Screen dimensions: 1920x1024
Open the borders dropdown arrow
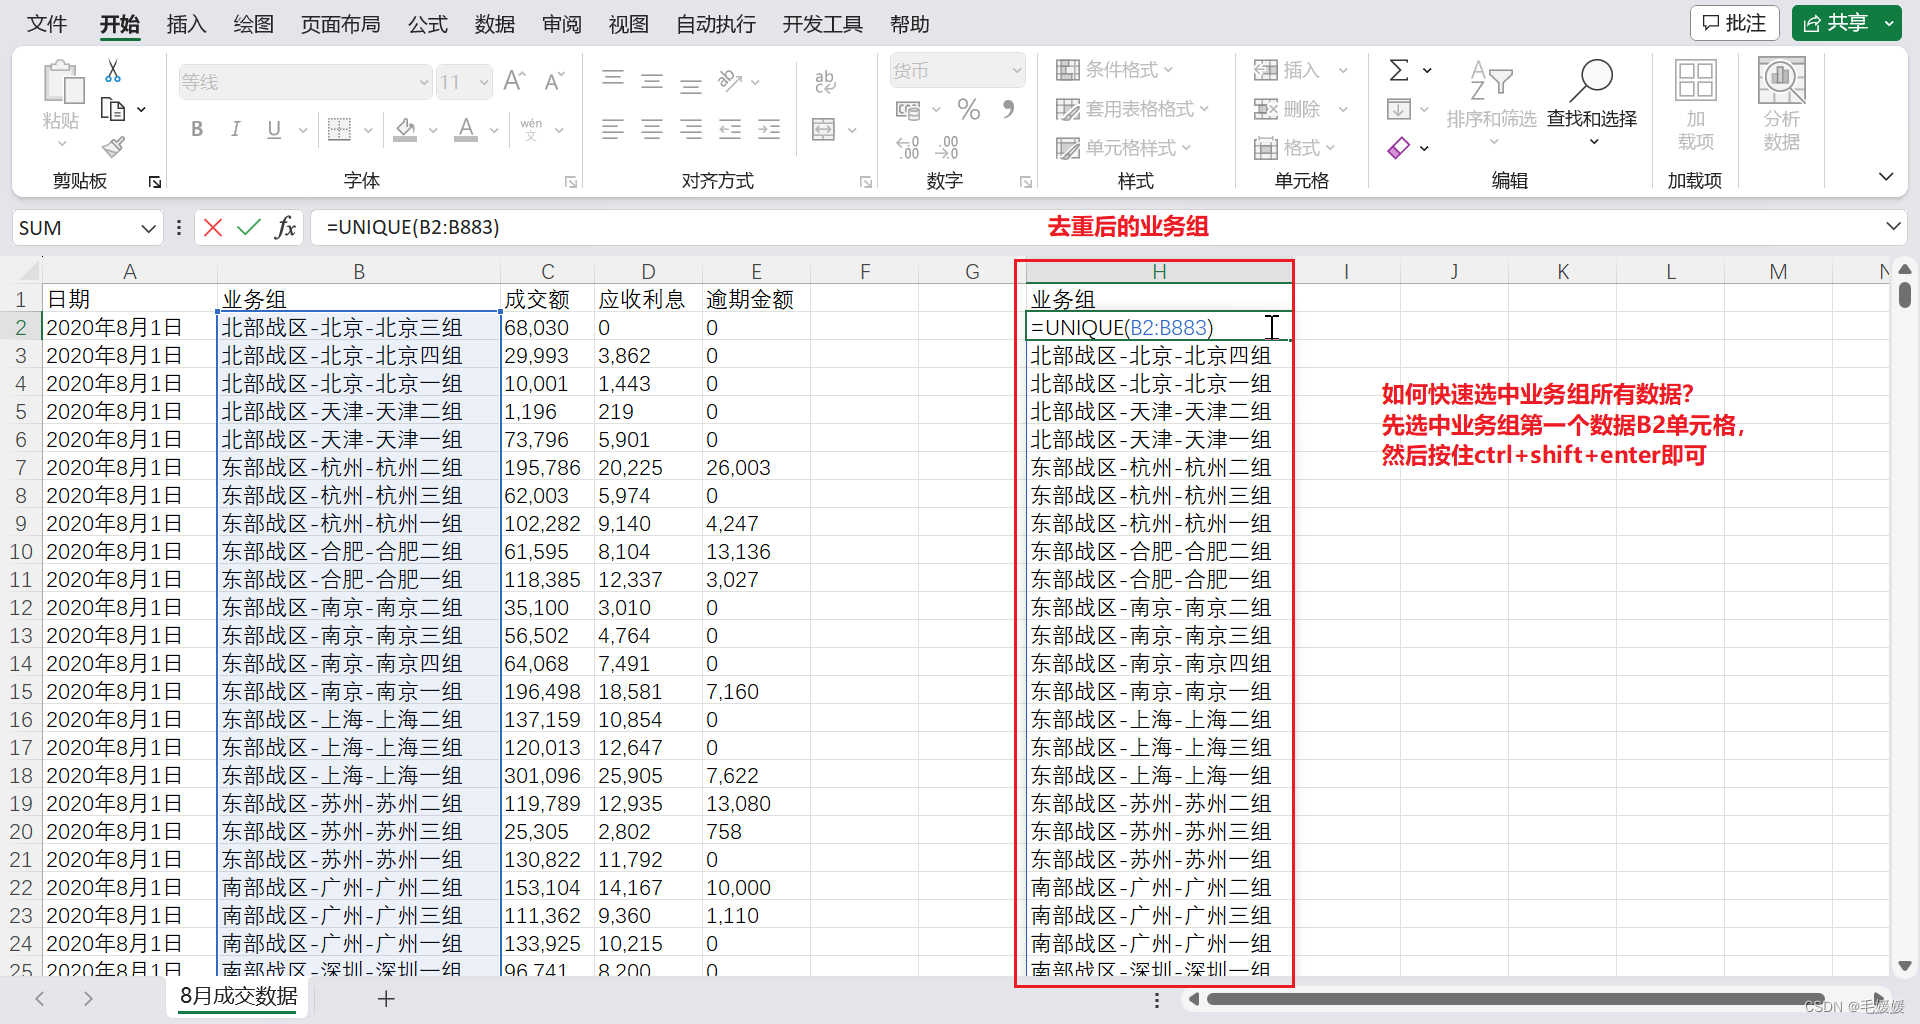point(368,130)
